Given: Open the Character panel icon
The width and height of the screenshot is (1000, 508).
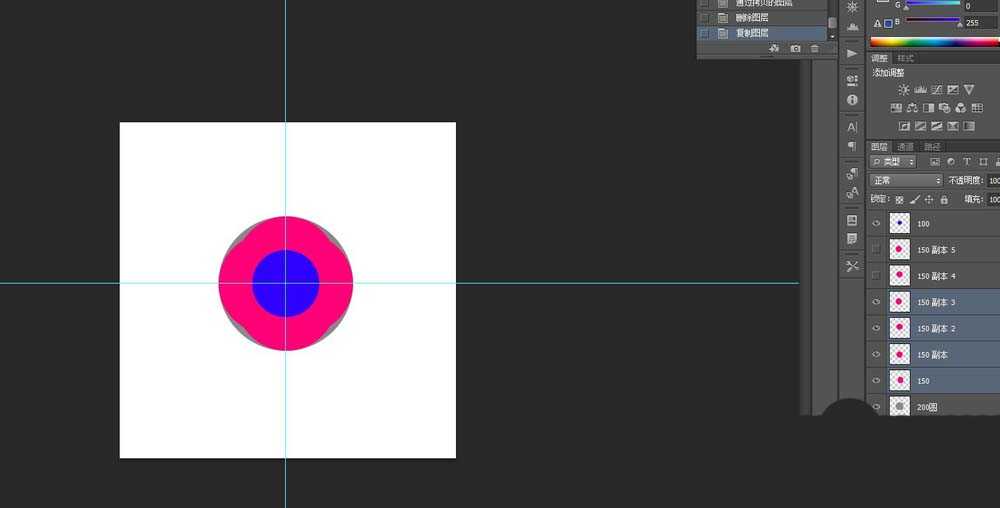Looking at the screenshot, I should [852, 127].
